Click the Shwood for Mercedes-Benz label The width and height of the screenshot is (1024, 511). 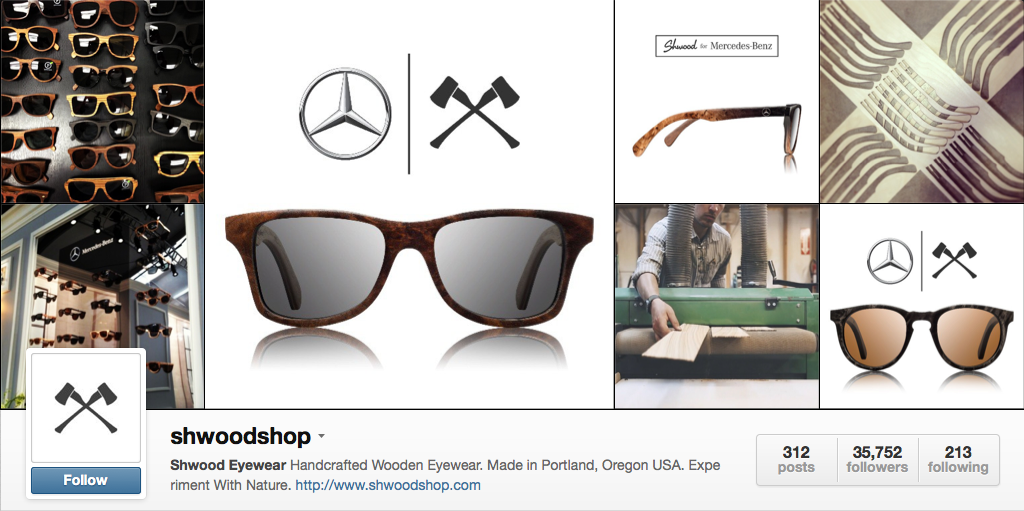click(x=716, y=46)
